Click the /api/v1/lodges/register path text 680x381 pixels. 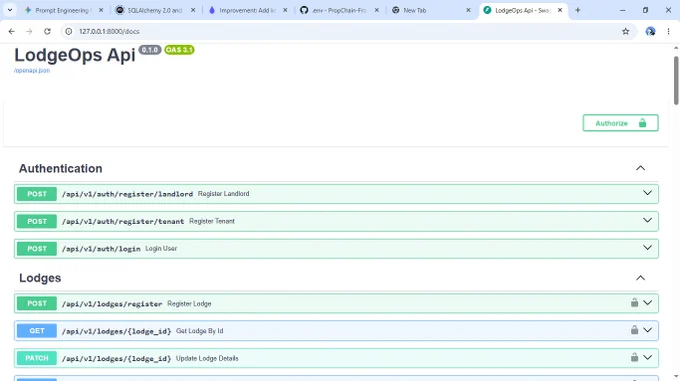coord(112,304)
